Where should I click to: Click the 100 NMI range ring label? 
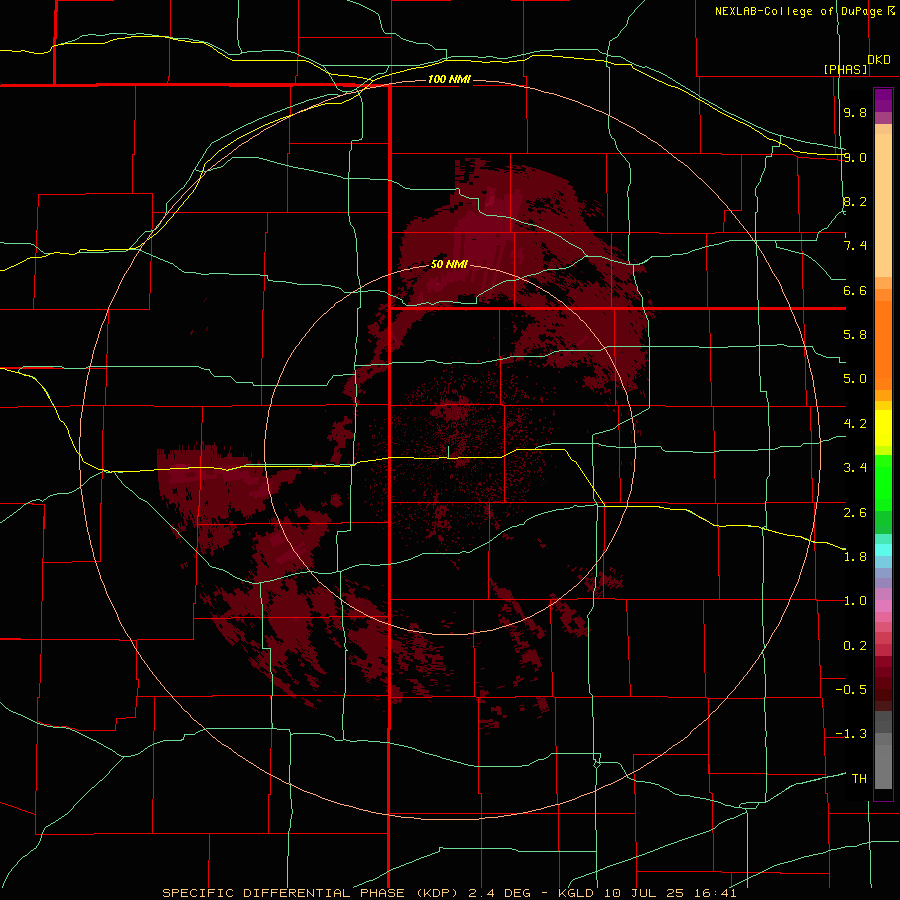(449, 79)
